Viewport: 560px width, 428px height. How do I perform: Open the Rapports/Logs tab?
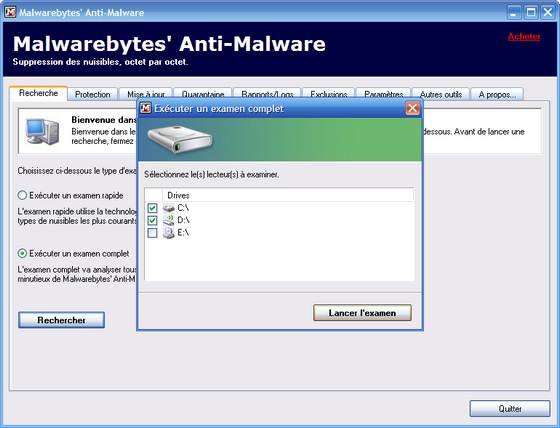[x=267, y=94]
